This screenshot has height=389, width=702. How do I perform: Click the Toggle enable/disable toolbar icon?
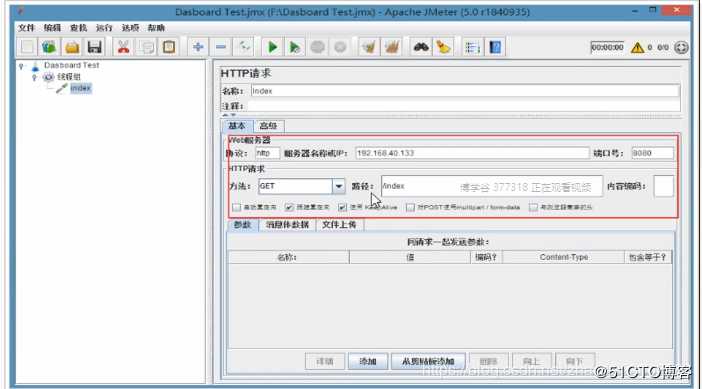pos(244,47)
